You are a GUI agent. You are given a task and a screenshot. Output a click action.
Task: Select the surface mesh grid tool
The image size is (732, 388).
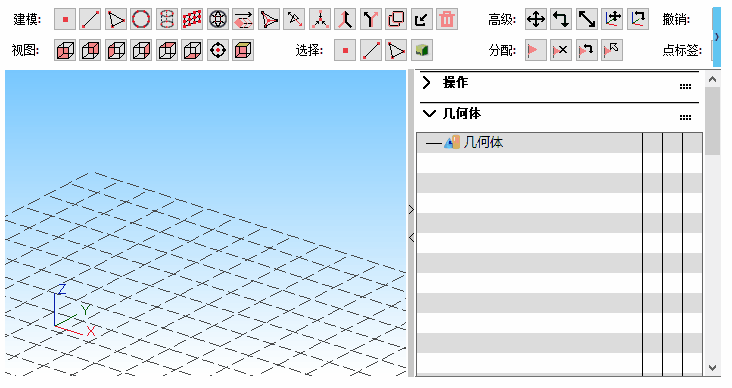click(192, 20)
